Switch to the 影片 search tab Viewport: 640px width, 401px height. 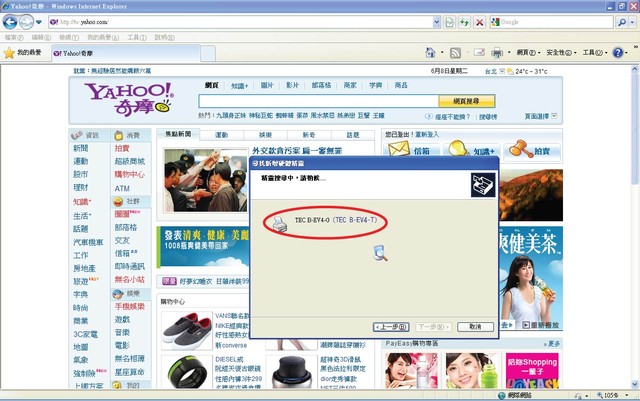click(292, 85)
